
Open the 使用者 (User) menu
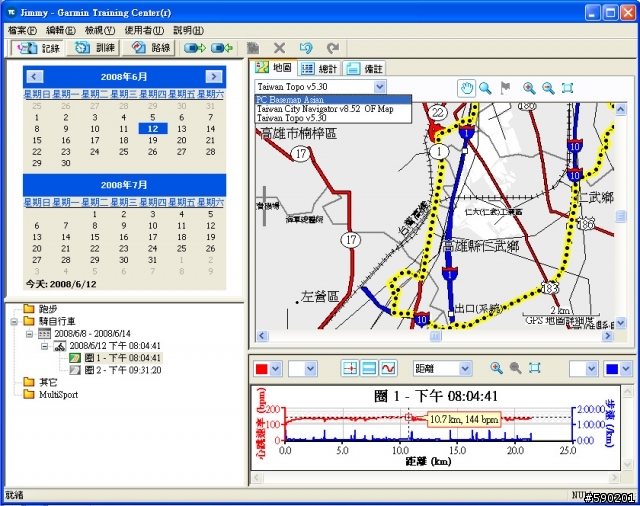[144, 30]
